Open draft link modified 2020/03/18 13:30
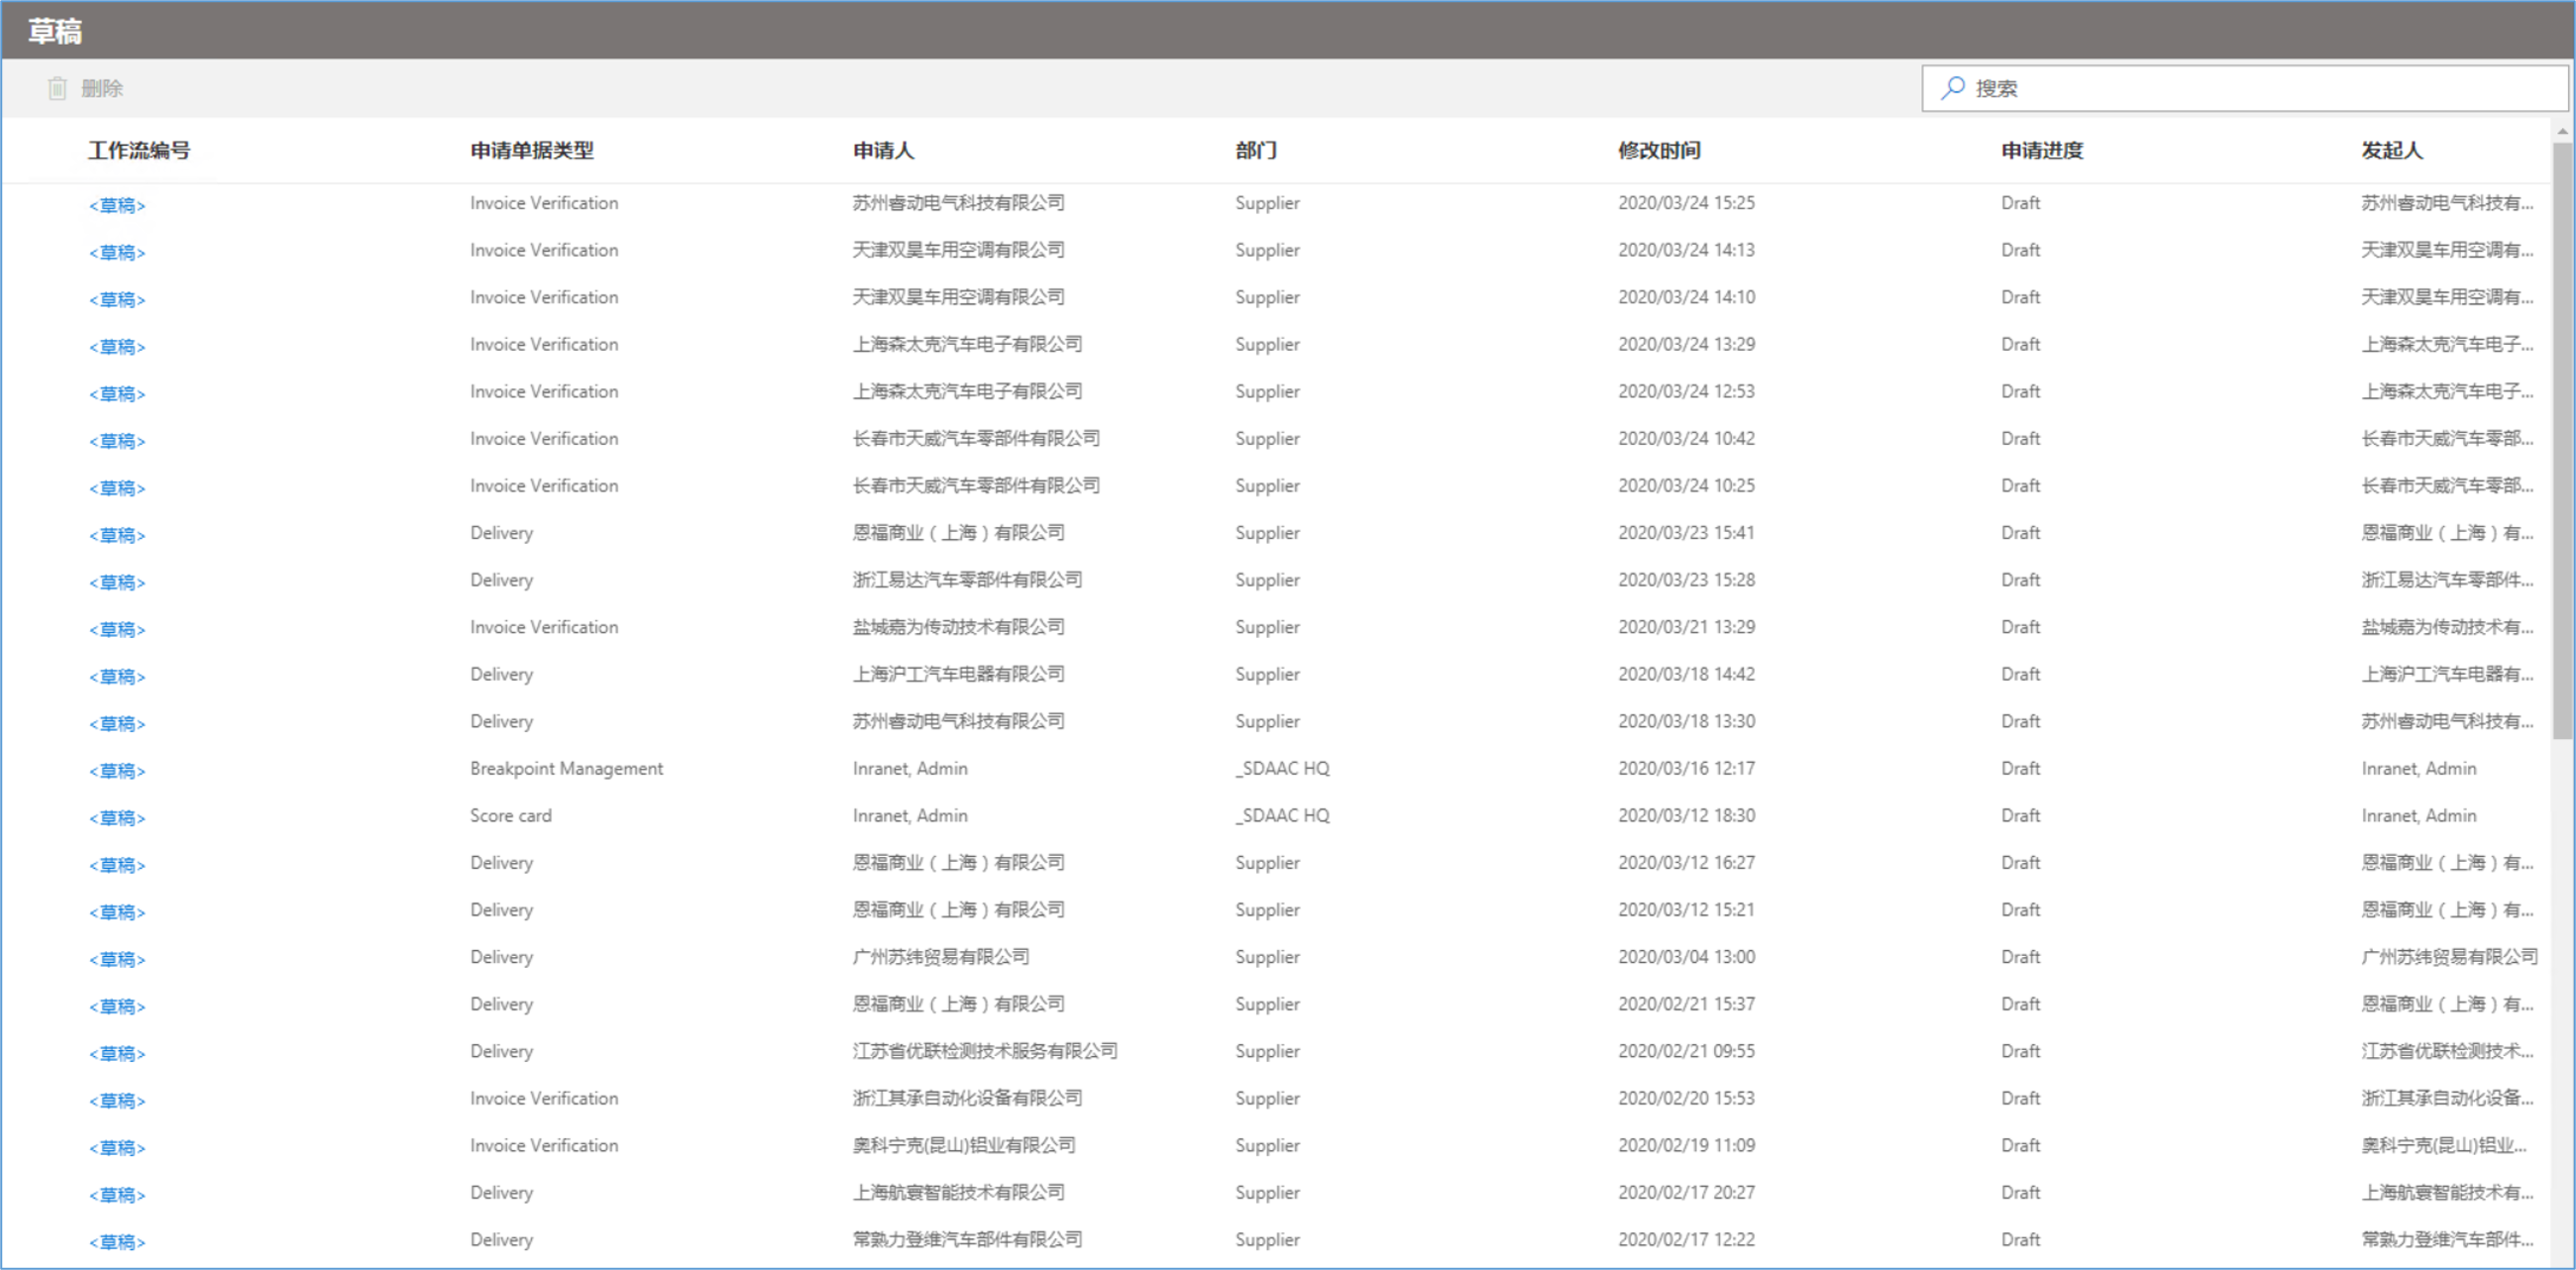The width and height of the screenshot is (2576, 1270). pos(117,723)
